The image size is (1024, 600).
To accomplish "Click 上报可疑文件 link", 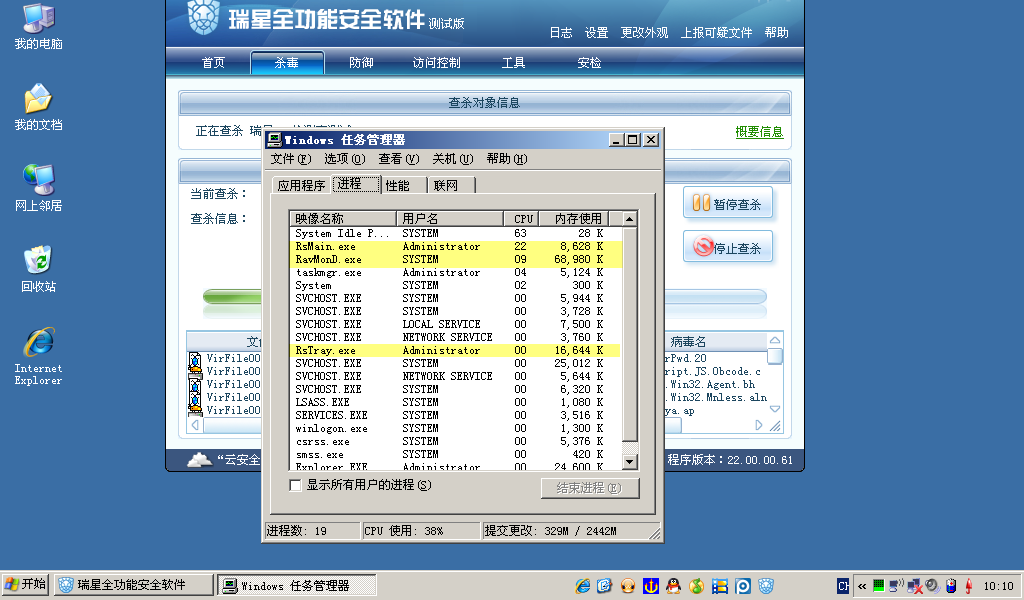I will [x=716, y=33].
